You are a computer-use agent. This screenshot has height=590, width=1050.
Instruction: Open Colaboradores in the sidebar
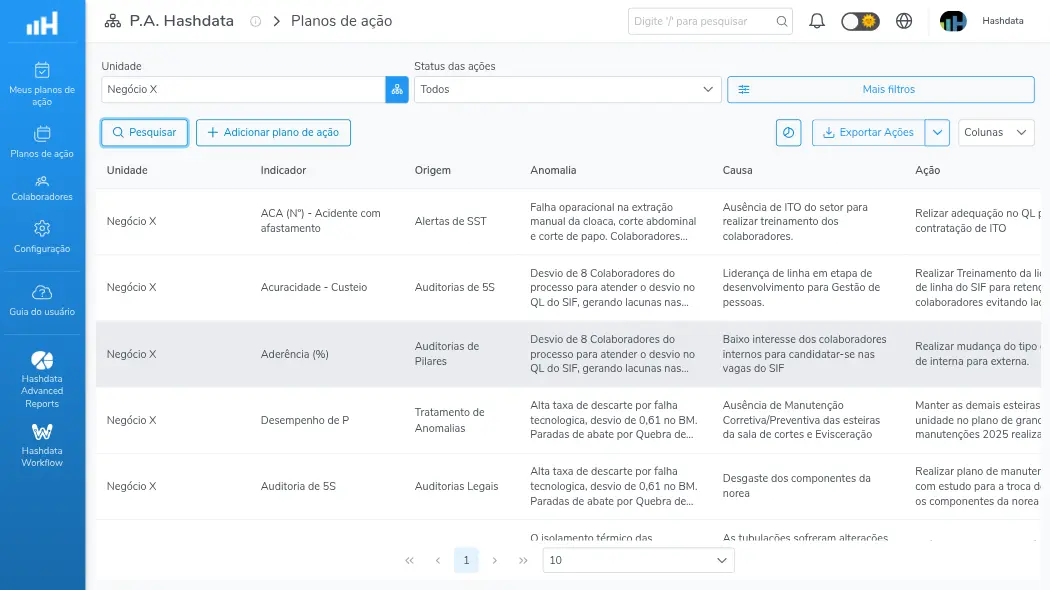42,188
